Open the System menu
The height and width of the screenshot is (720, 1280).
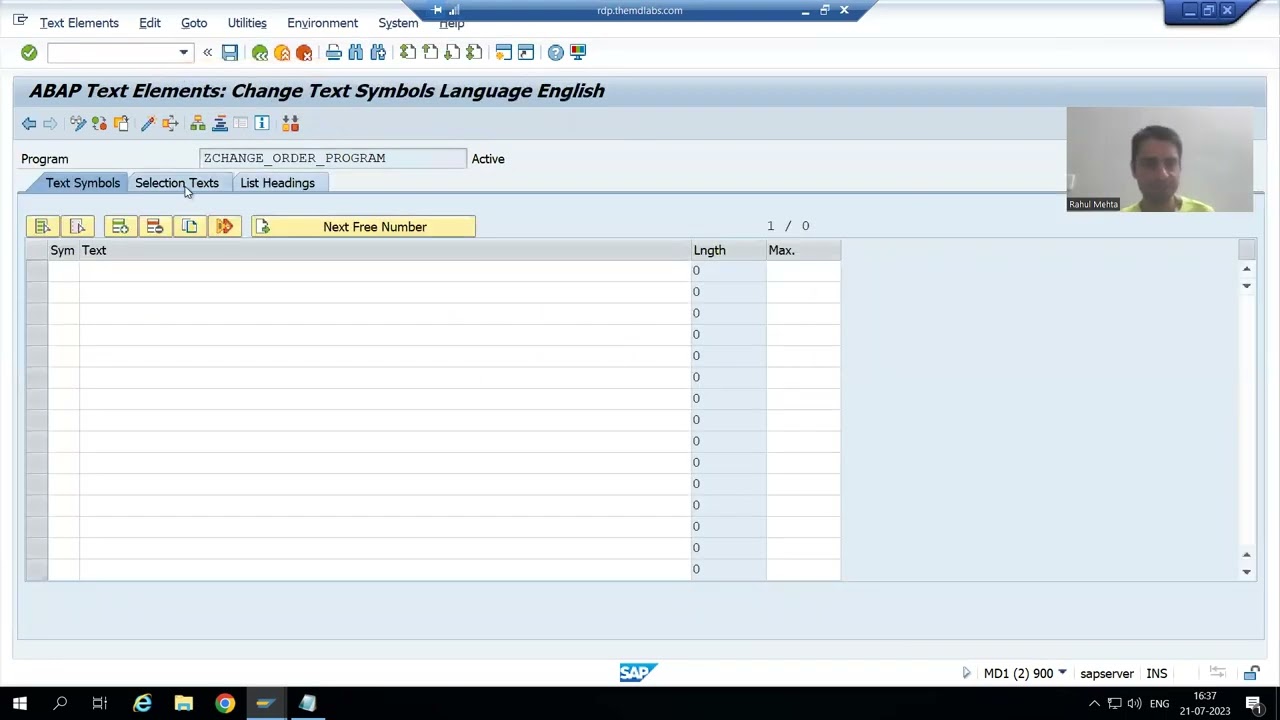[398, 23]
